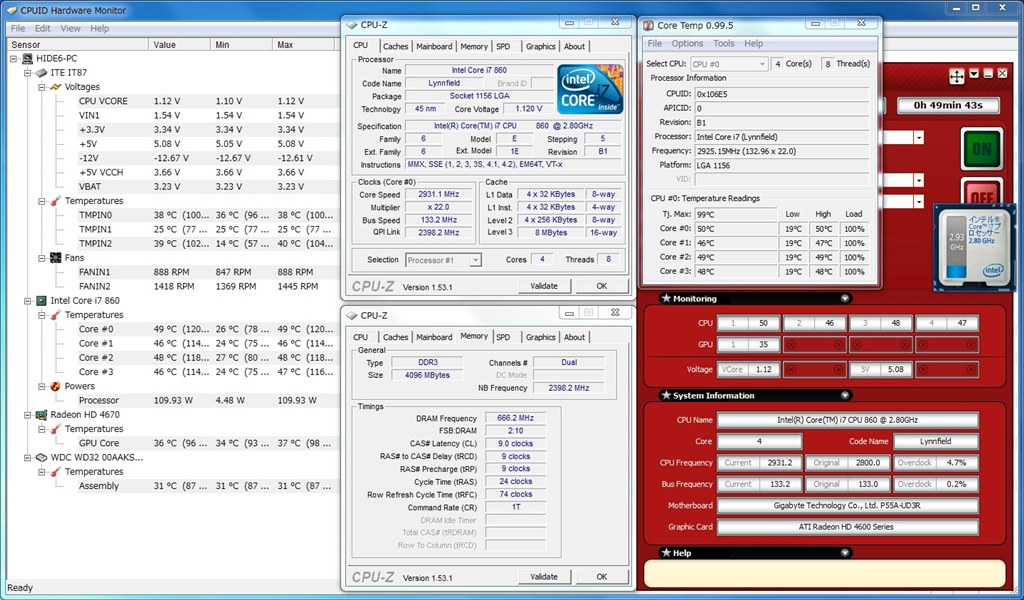Click the thermometer icon of Intel Core i7 860 Temperatures
This screenshot has width=1024, height=600.
coord(56,315)
